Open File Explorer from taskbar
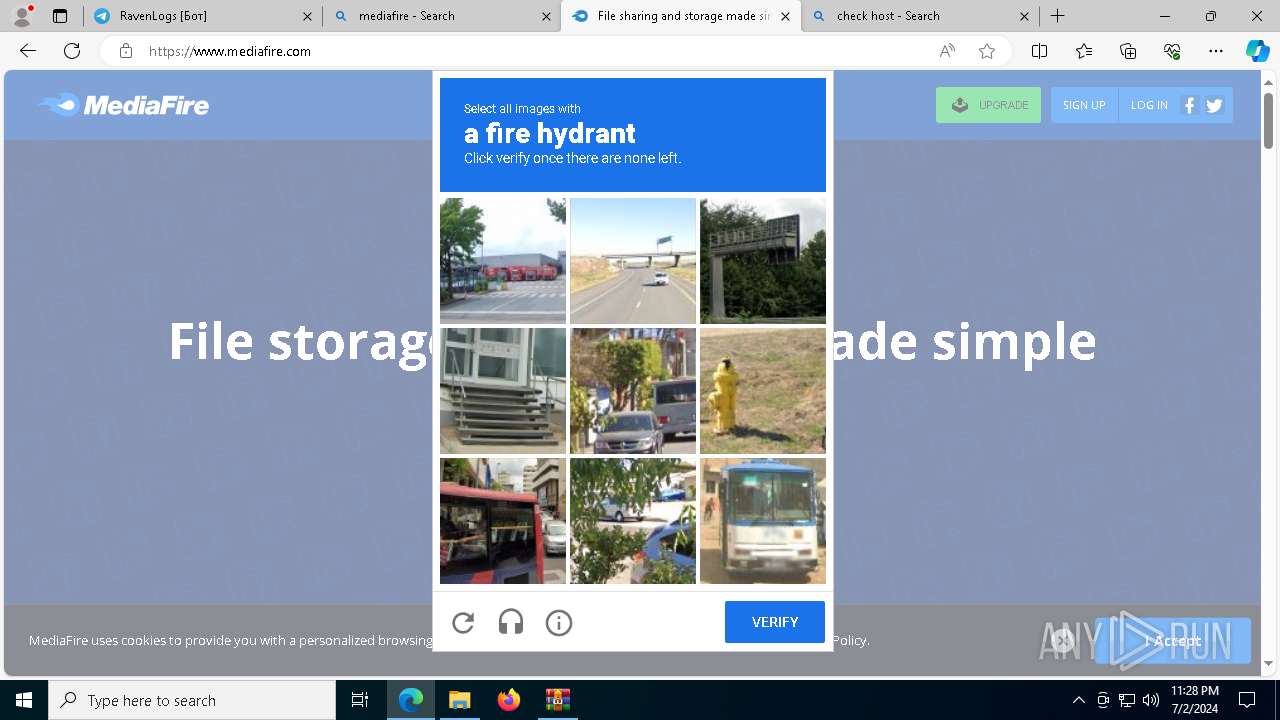The height and width of the screenshot is (720, 1280). pos(459,700)
